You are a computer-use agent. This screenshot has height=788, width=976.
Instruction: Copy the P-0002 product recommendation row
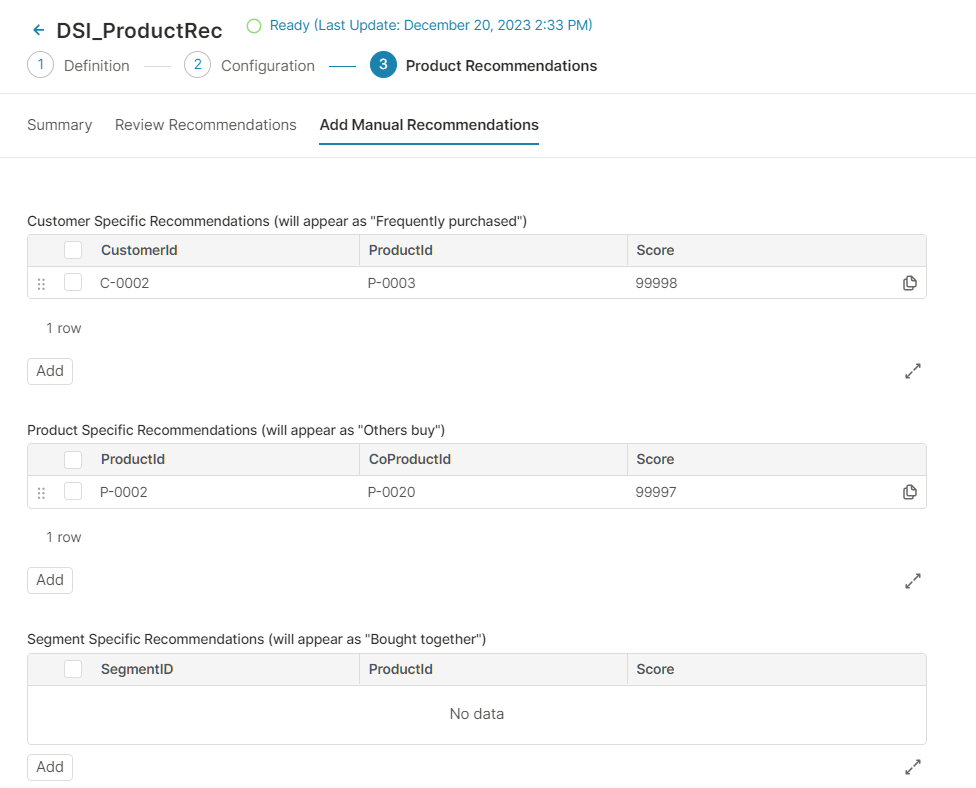pyautogui.click(x=909, y=492)
